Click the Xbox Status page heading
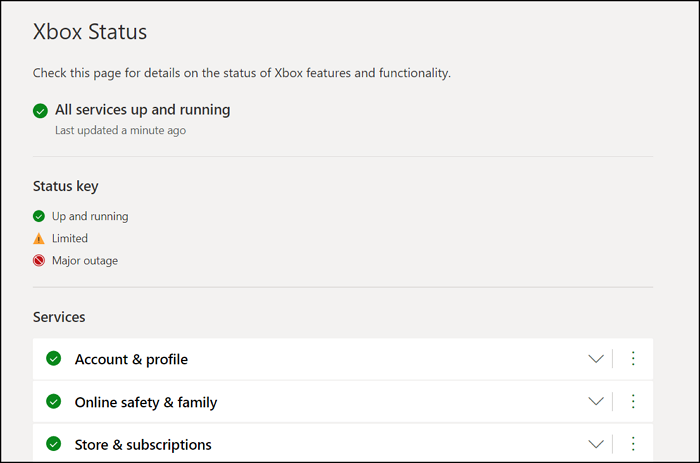Image resolution: width=700 pixels, height=463 pixels. click(90, 32)
